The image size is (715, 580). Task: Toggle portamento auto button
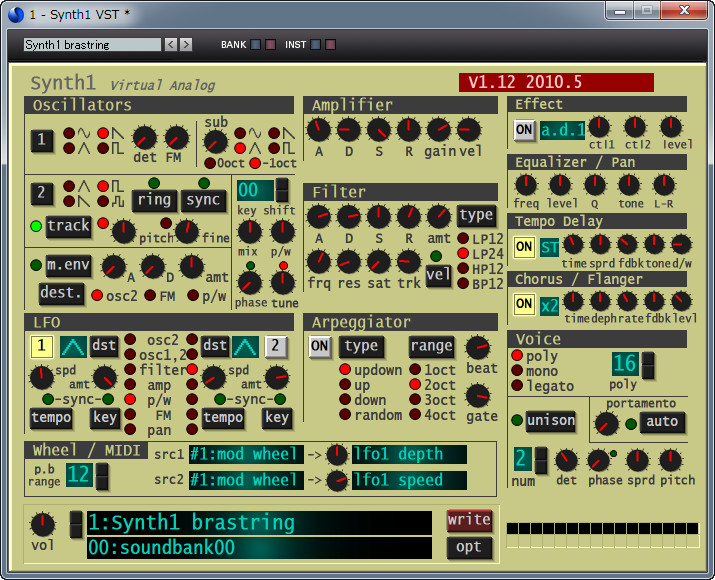tap(662, 422)
